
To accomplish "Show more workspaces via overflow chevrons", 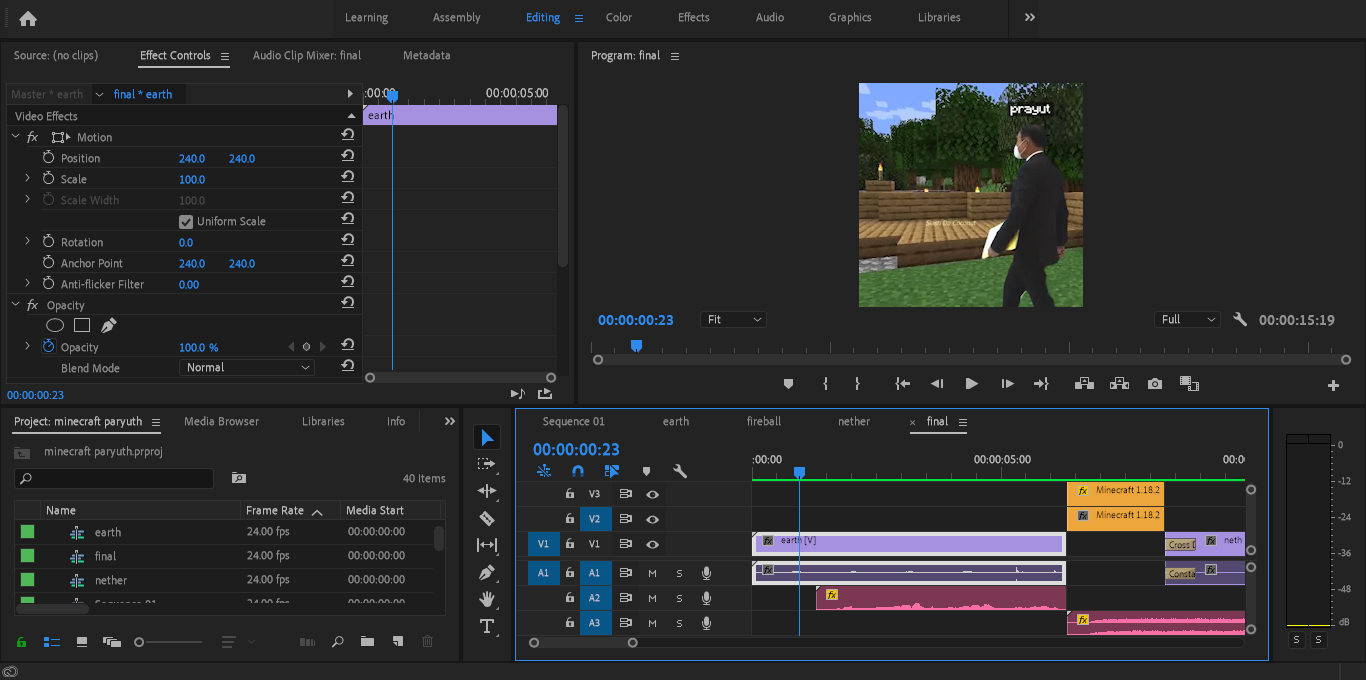I will pos(1030,17).
